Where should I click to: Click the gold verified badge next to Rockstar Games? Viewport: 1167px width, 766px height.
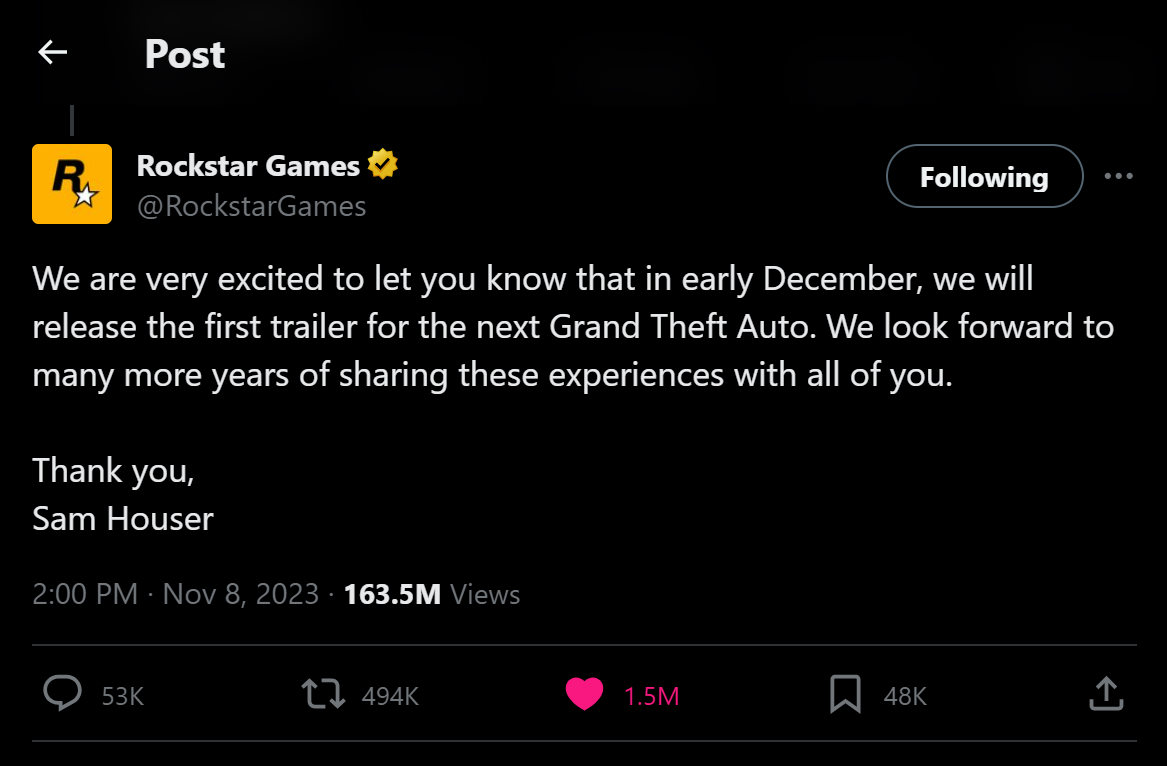(384, 164)
